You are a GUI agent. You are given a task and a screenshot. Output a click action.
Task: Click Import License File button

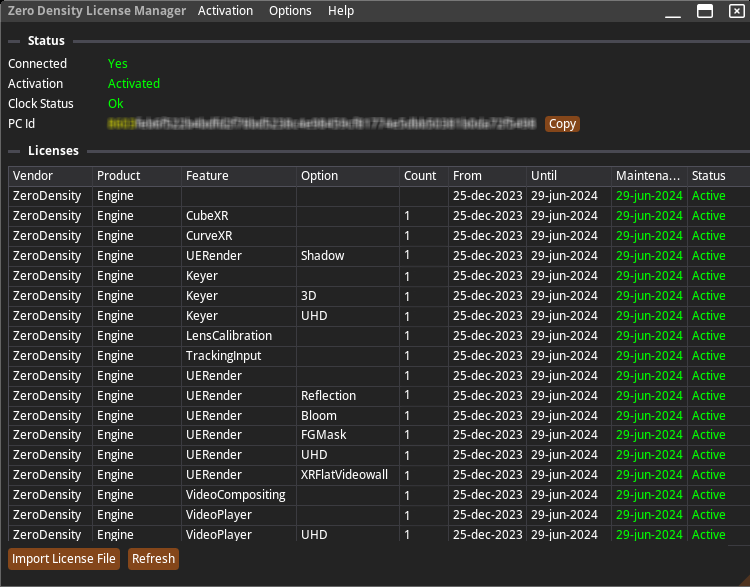64,559
